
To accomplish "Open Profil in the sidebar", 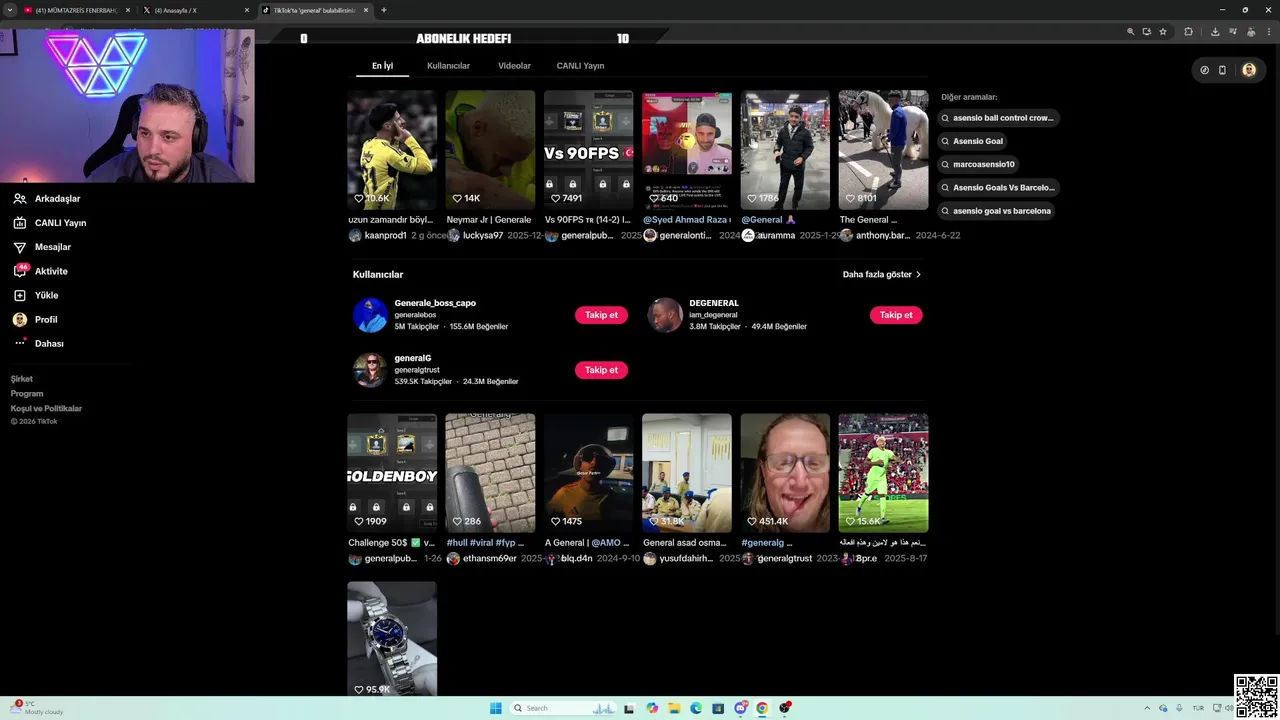I will (x=35, y=320).
